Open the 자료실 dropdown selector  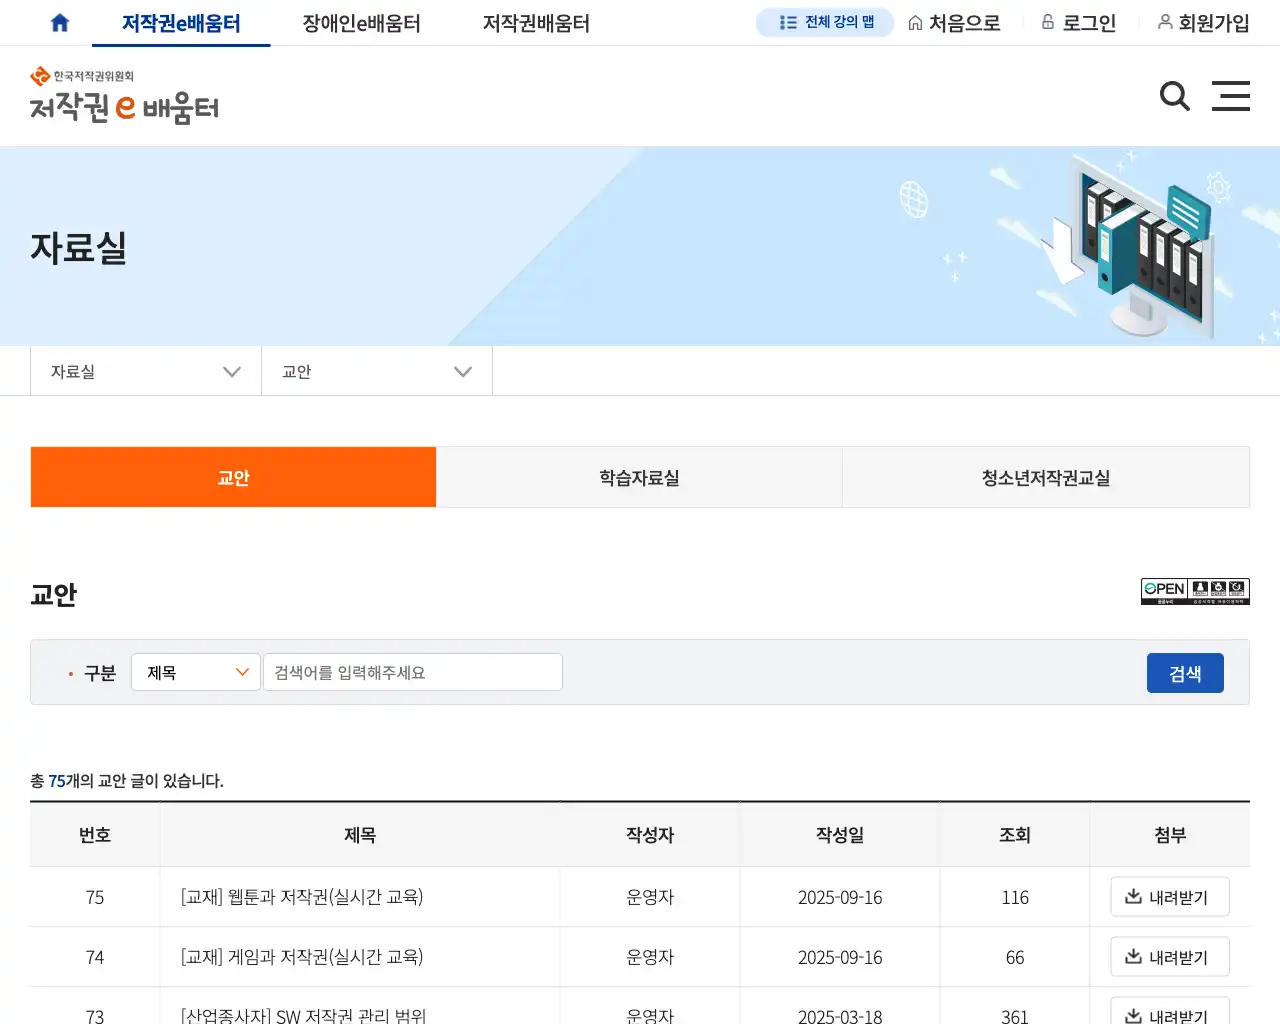[145, 371]
